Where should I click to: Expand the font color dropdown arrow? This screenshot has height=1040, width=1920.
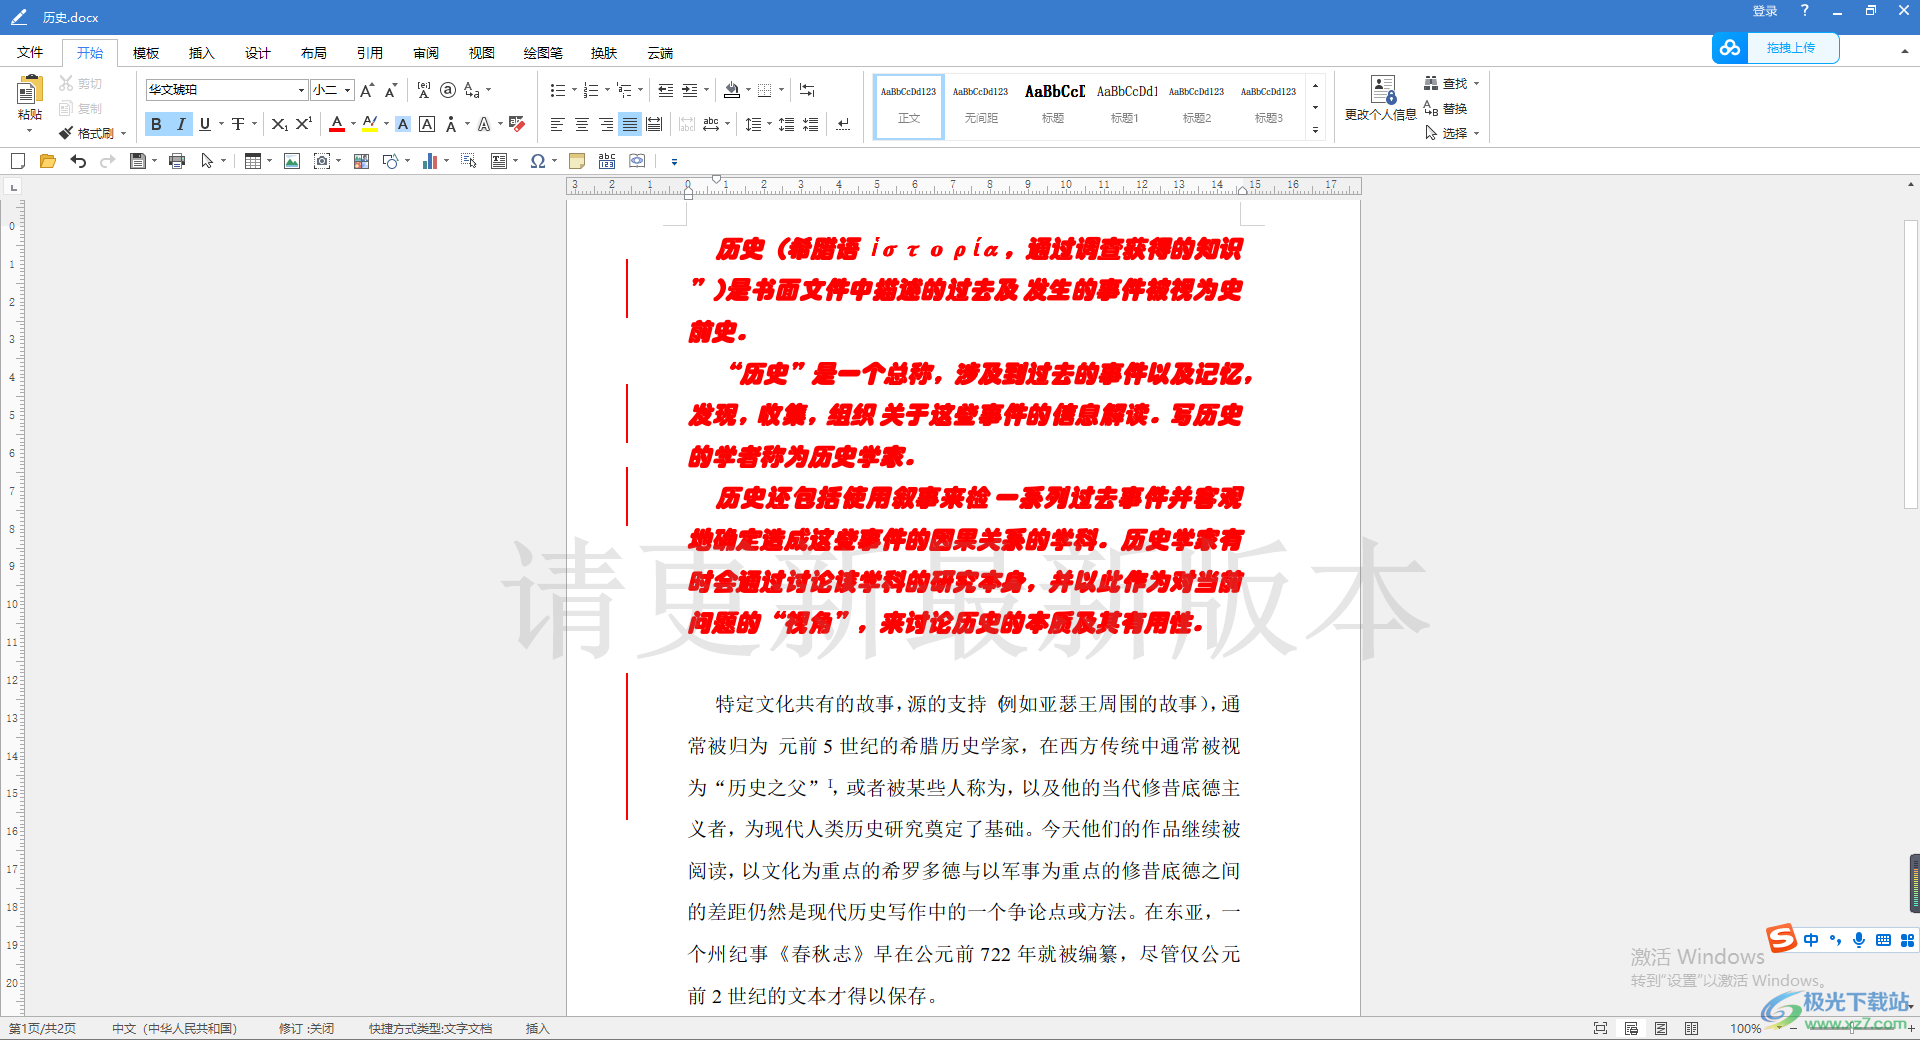[x=353, y=124]
